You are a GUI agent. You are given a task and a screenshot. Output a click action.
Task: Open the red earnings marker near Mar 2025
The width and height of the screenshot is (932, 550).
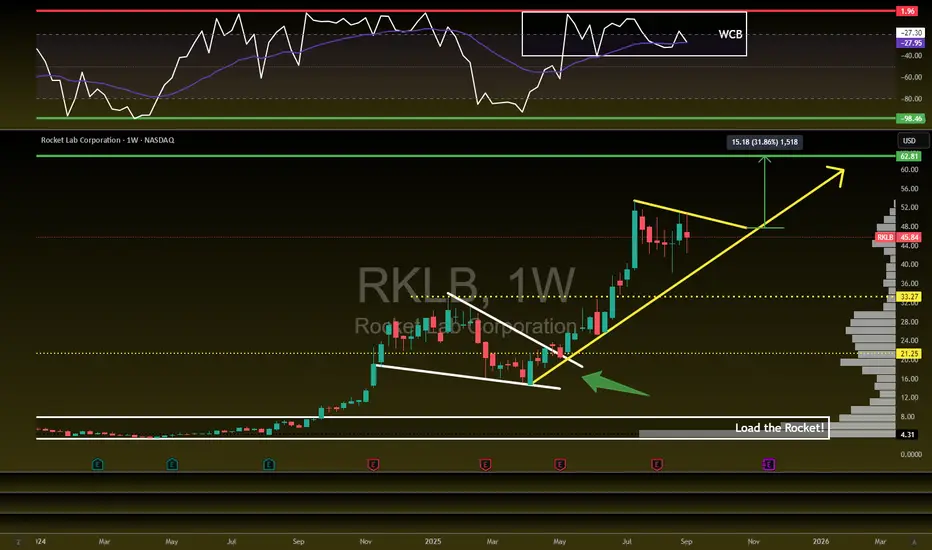point(485,464)
